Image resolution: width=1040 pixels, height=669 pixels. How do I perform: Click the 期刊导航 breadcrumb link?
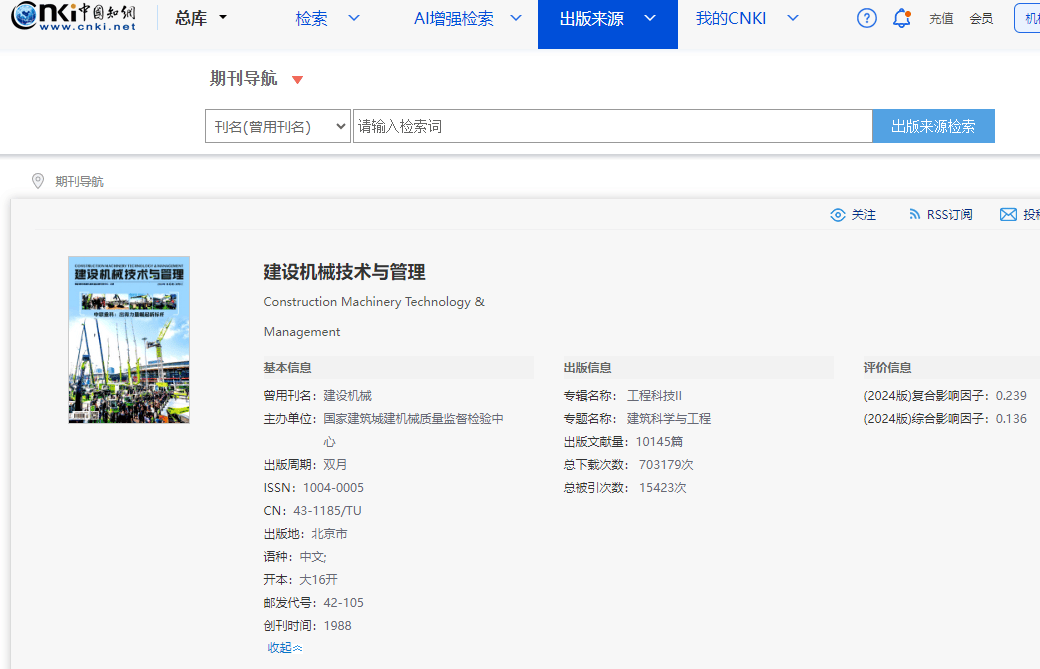coord(79,182)
